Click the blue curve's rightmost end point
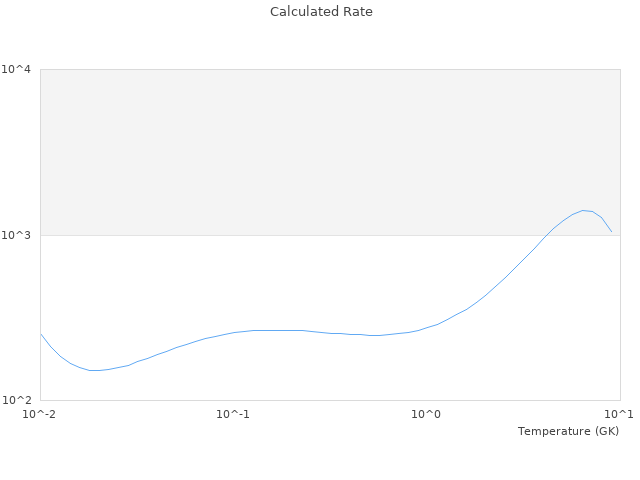Image resolution: width=640 pixels, height=480 pixels. (611, 231)
